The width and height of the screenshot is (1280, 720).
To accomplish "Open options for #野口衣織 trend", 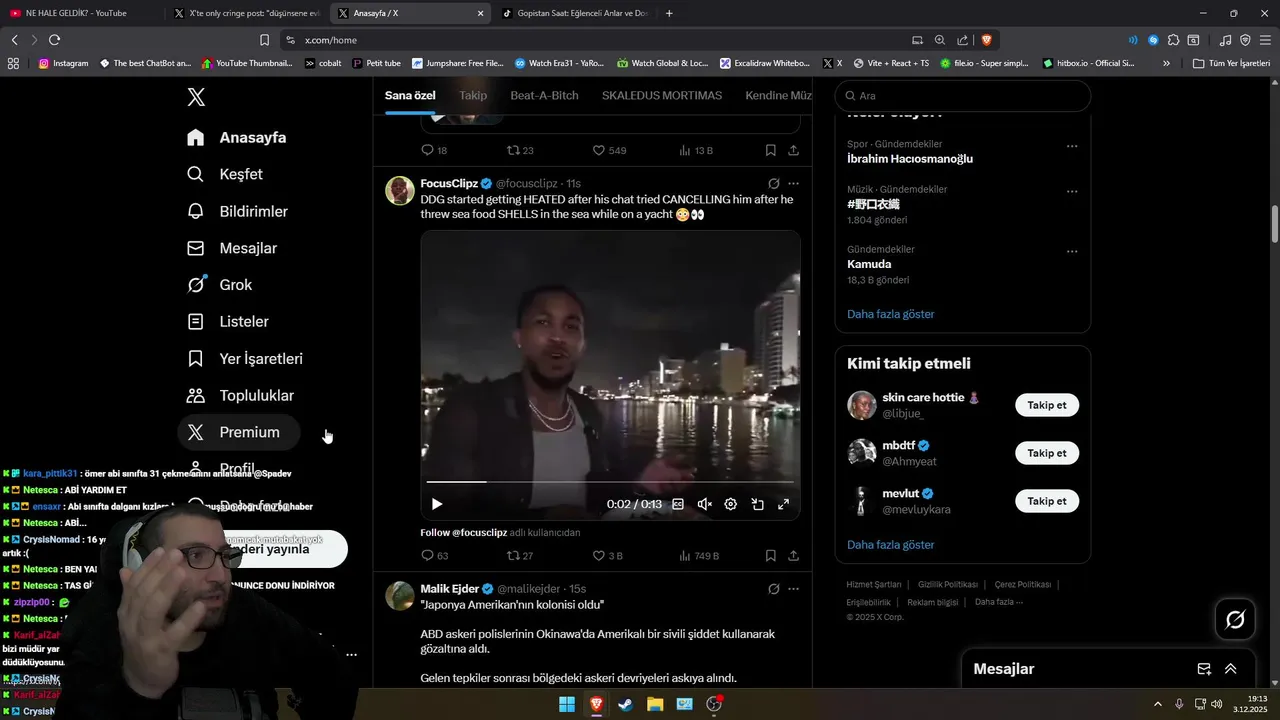I will tap(1072, 191).
